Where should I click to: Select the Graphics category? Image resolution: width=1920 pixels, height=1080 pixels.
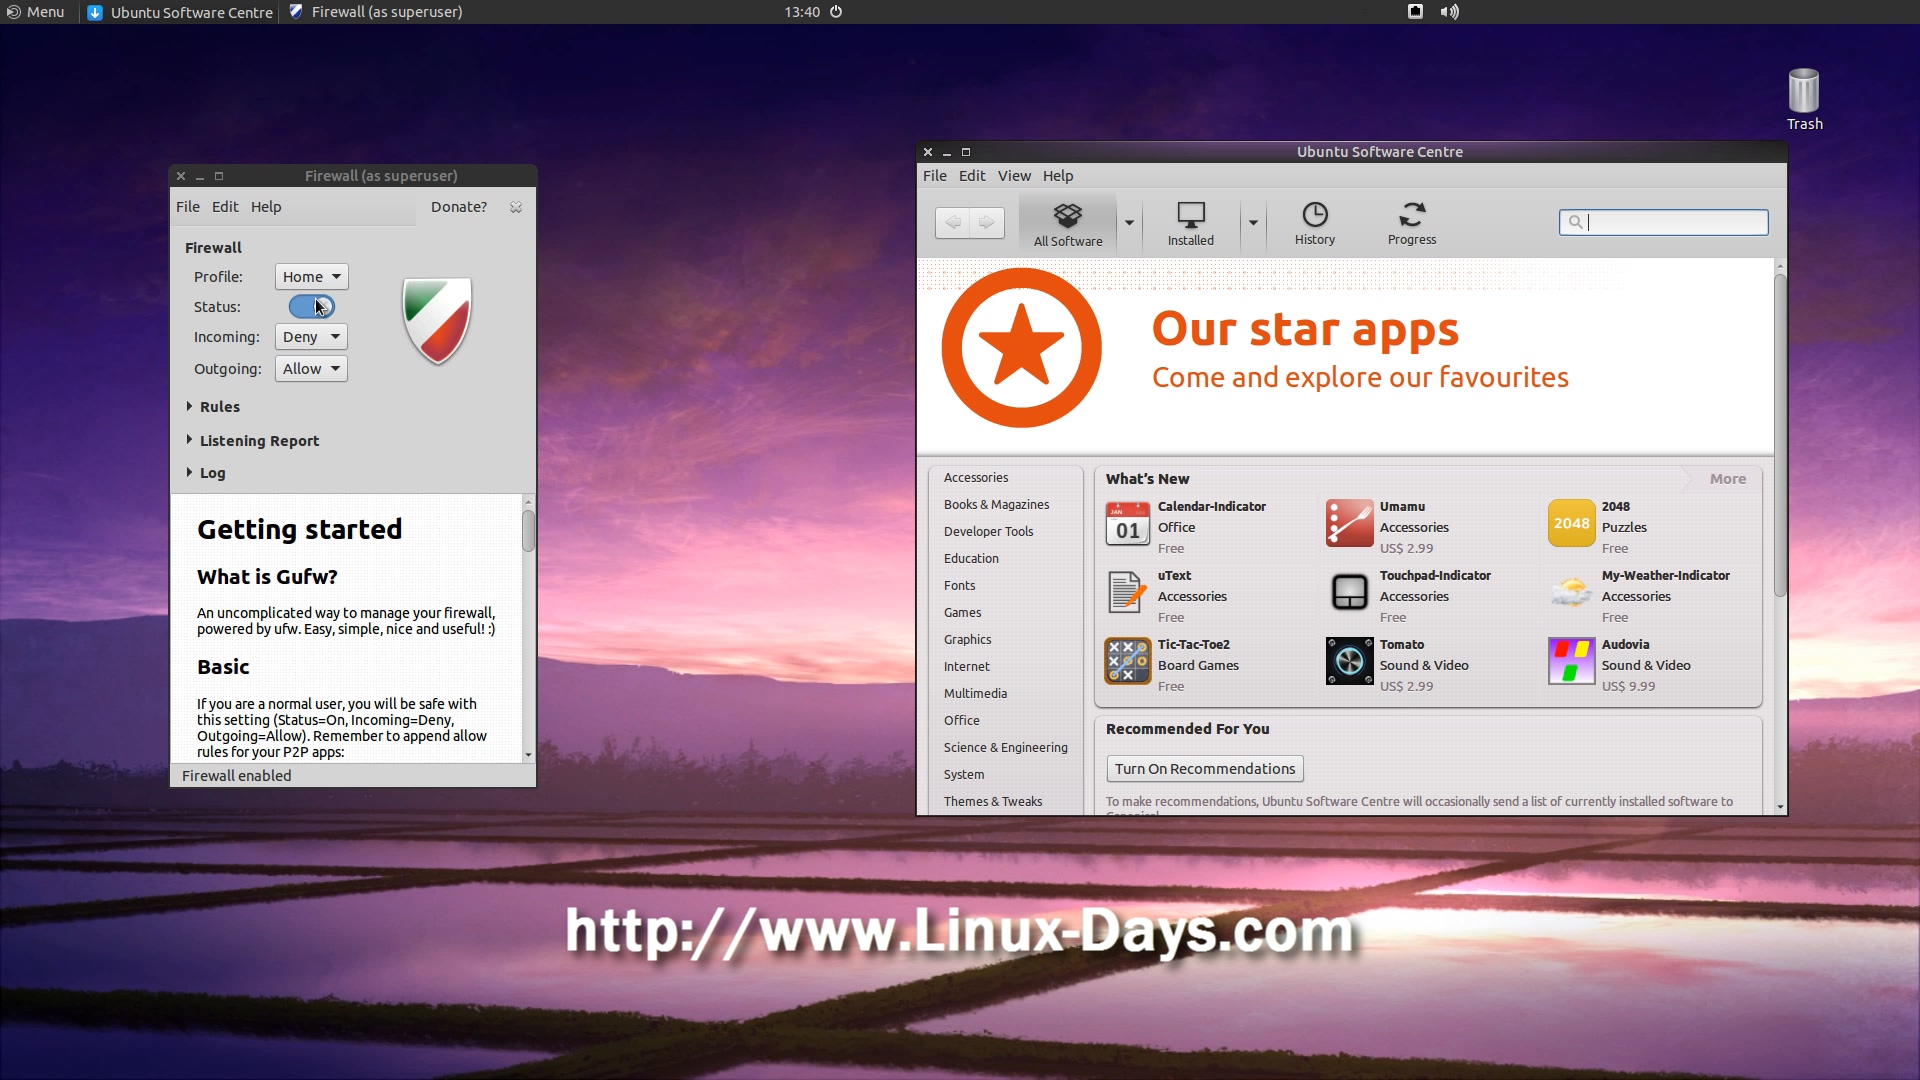pyautogui.click(x=967, y=640)
